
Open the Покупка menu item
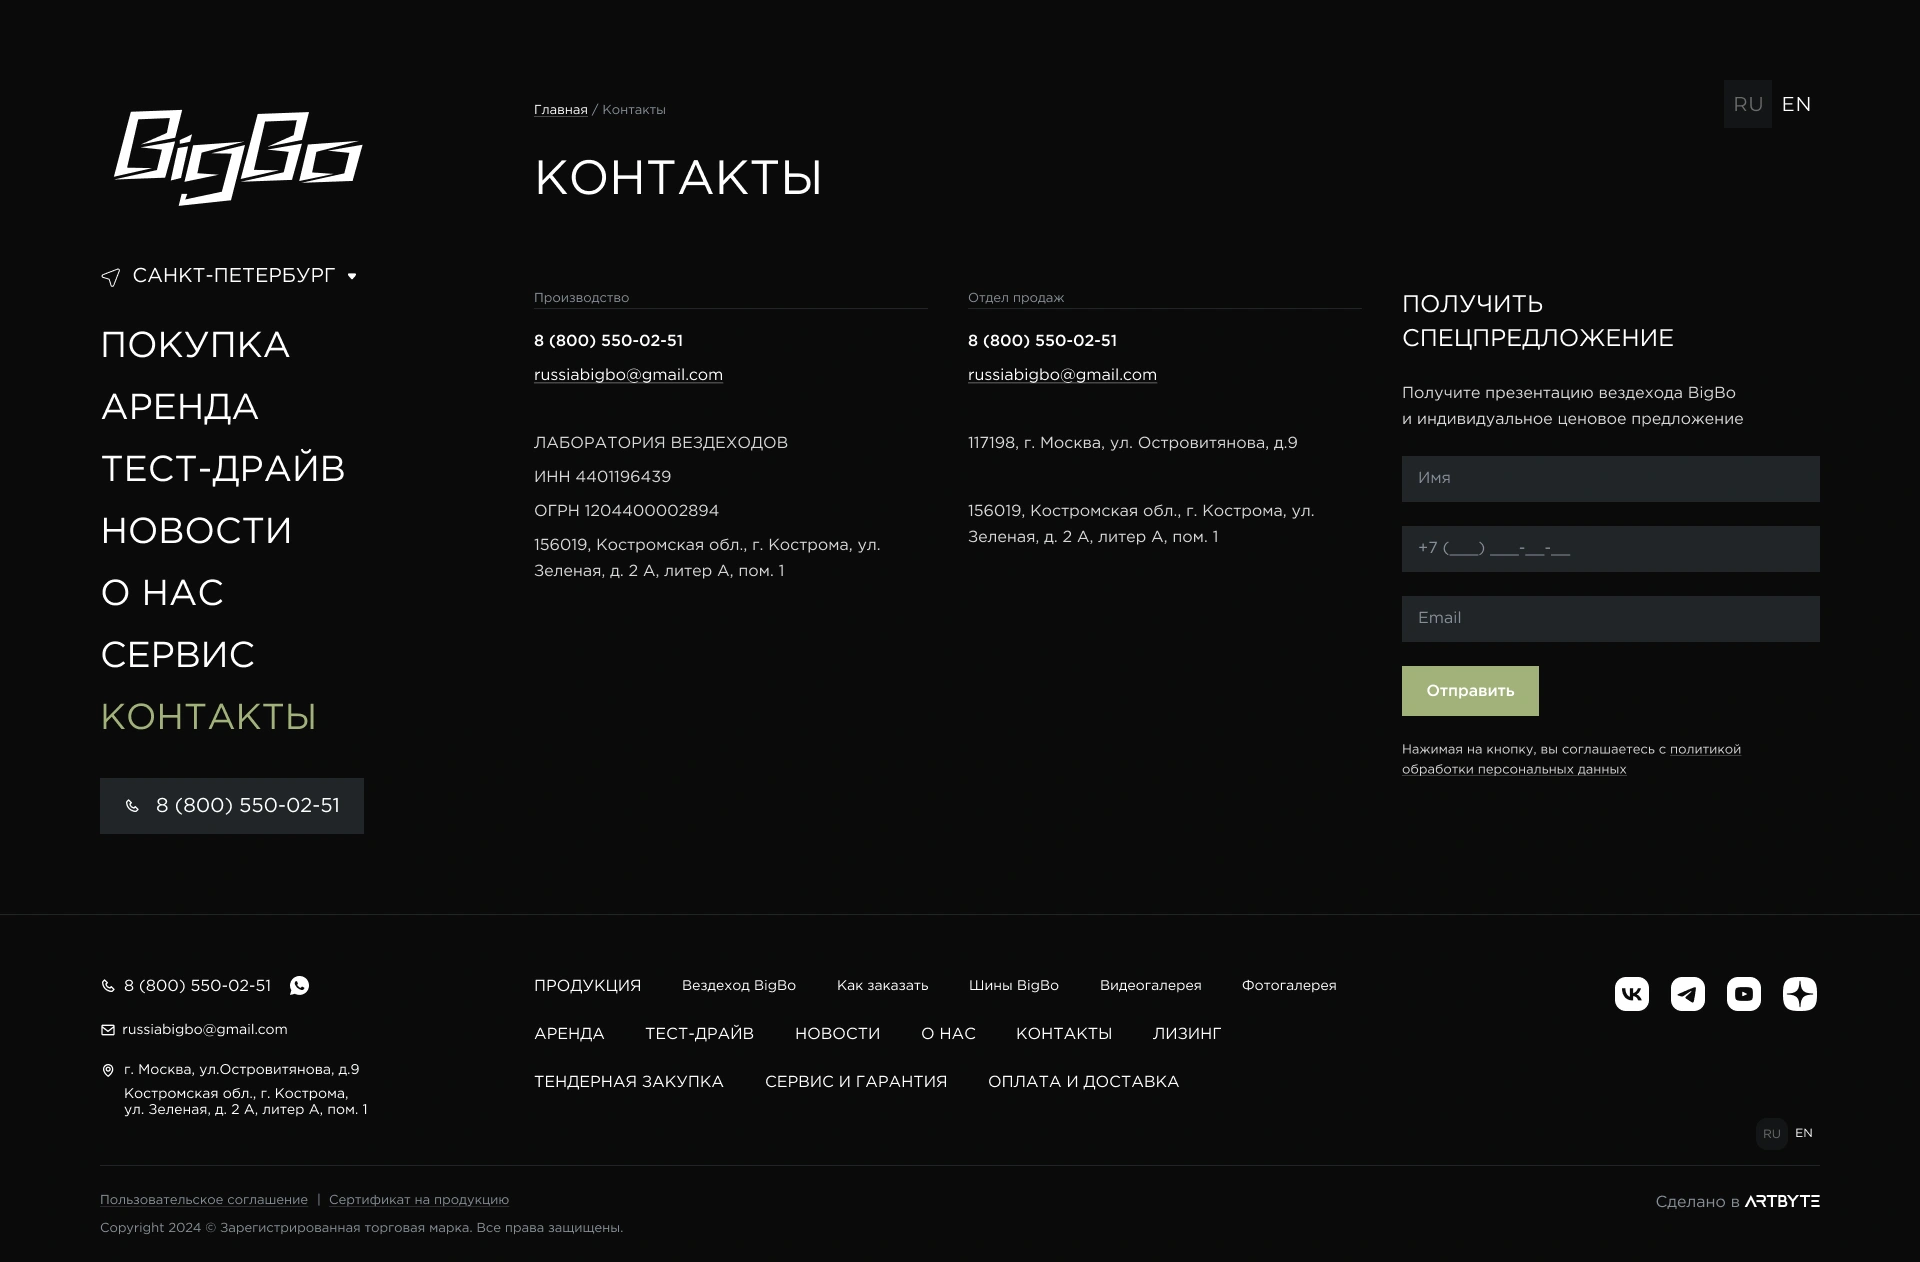tap(195, 345)
